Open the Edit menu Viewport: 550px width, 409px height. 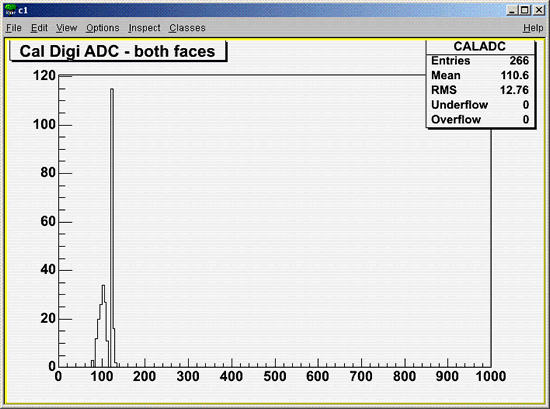pyautogui.click(x=39, y=28)
